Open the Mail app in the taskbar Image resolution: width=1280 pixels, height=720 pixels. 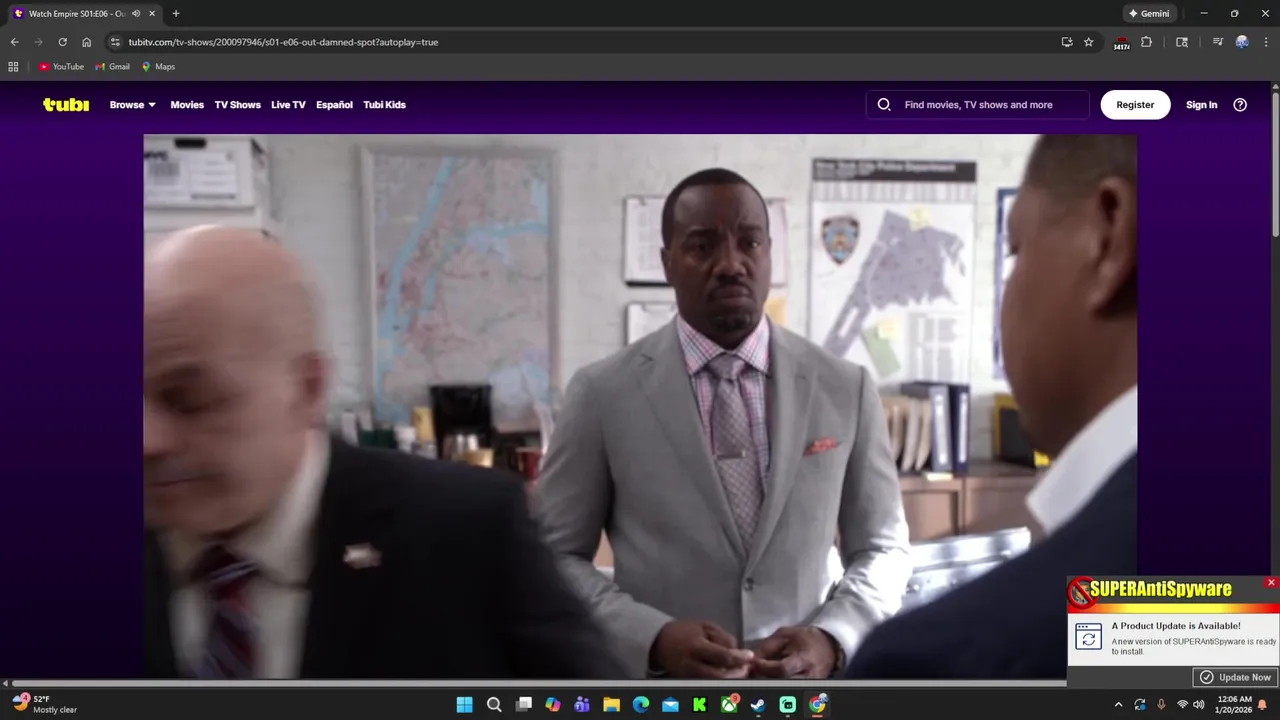pyautogui.click(x=670, y=705)
